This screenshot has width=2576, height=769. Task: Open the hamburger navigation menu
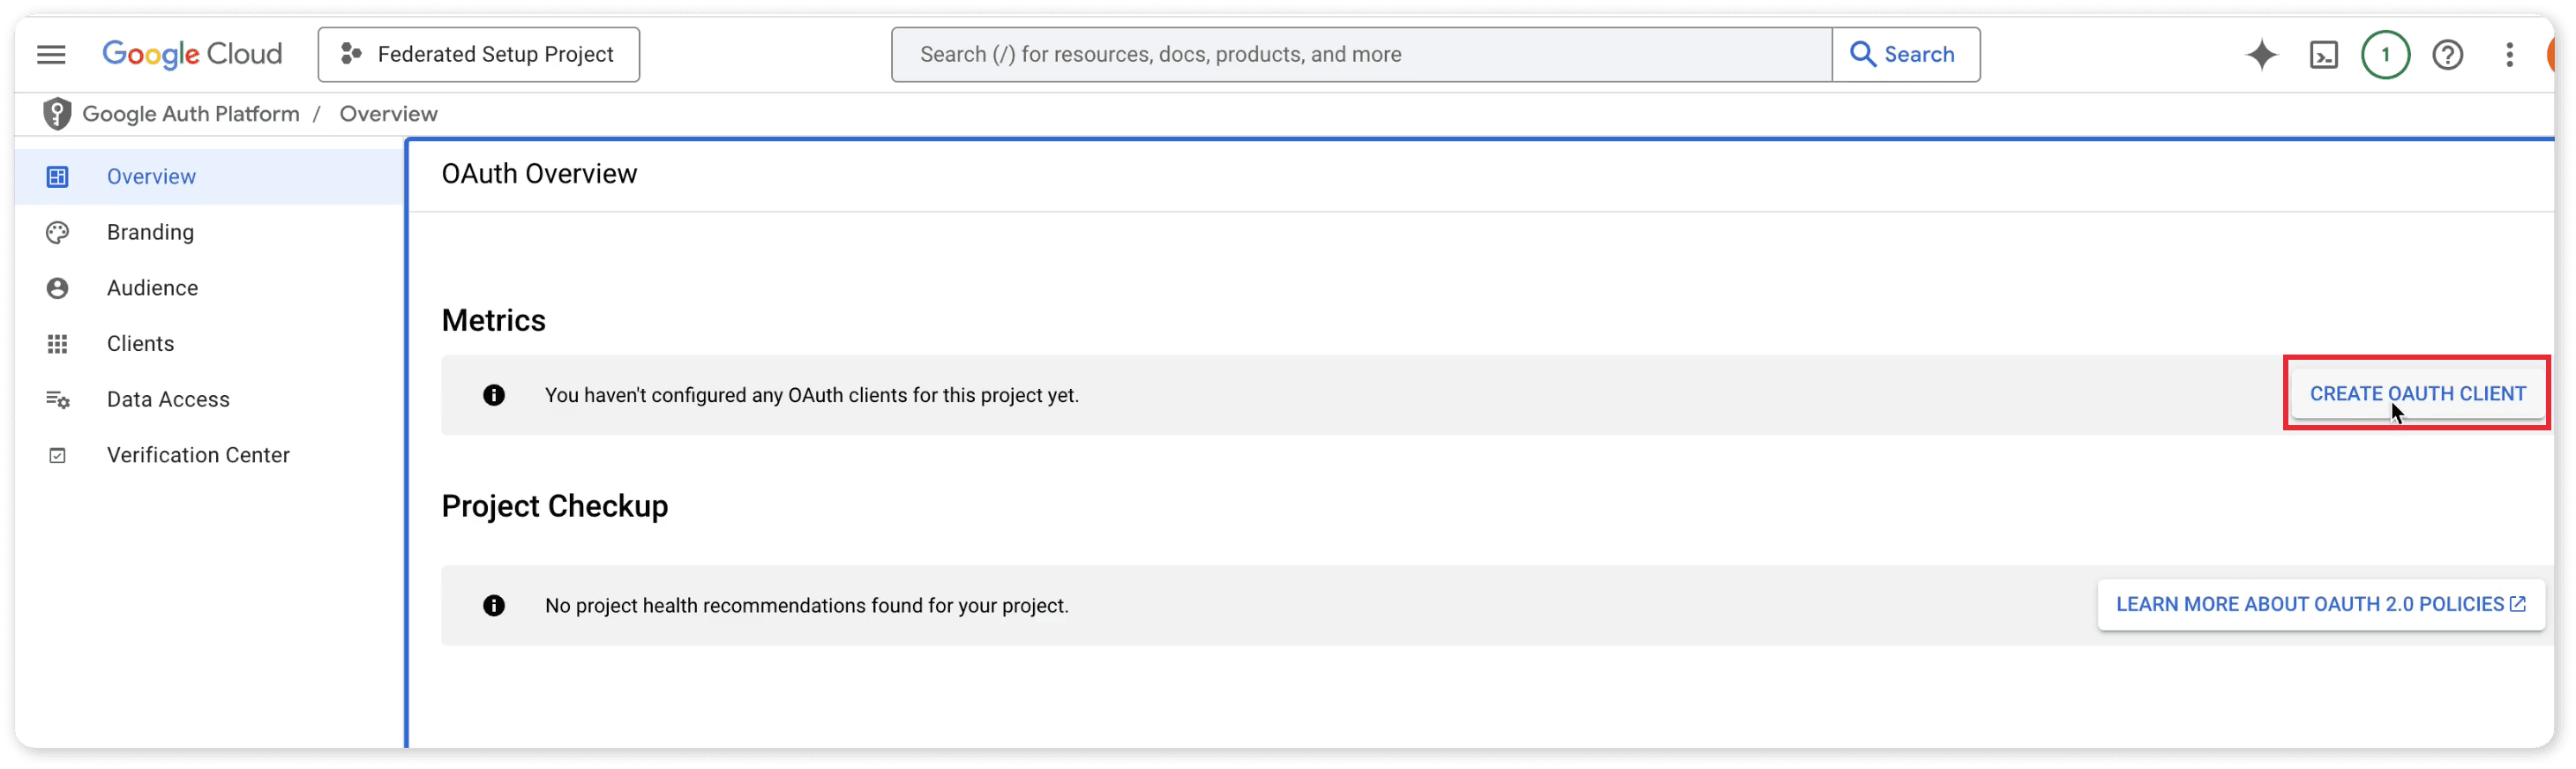(x=51, y=54)
